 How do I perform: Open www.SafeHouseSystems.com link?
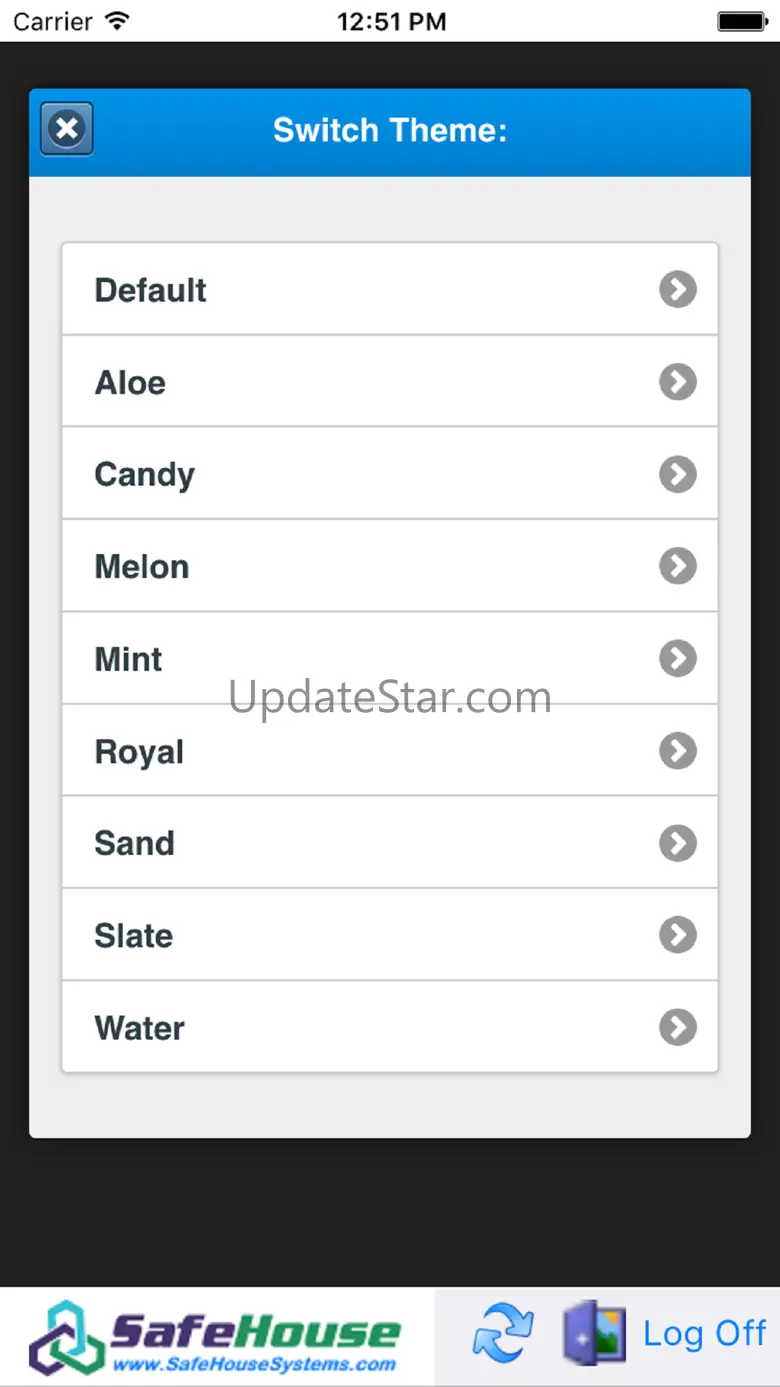[253, 1365]
